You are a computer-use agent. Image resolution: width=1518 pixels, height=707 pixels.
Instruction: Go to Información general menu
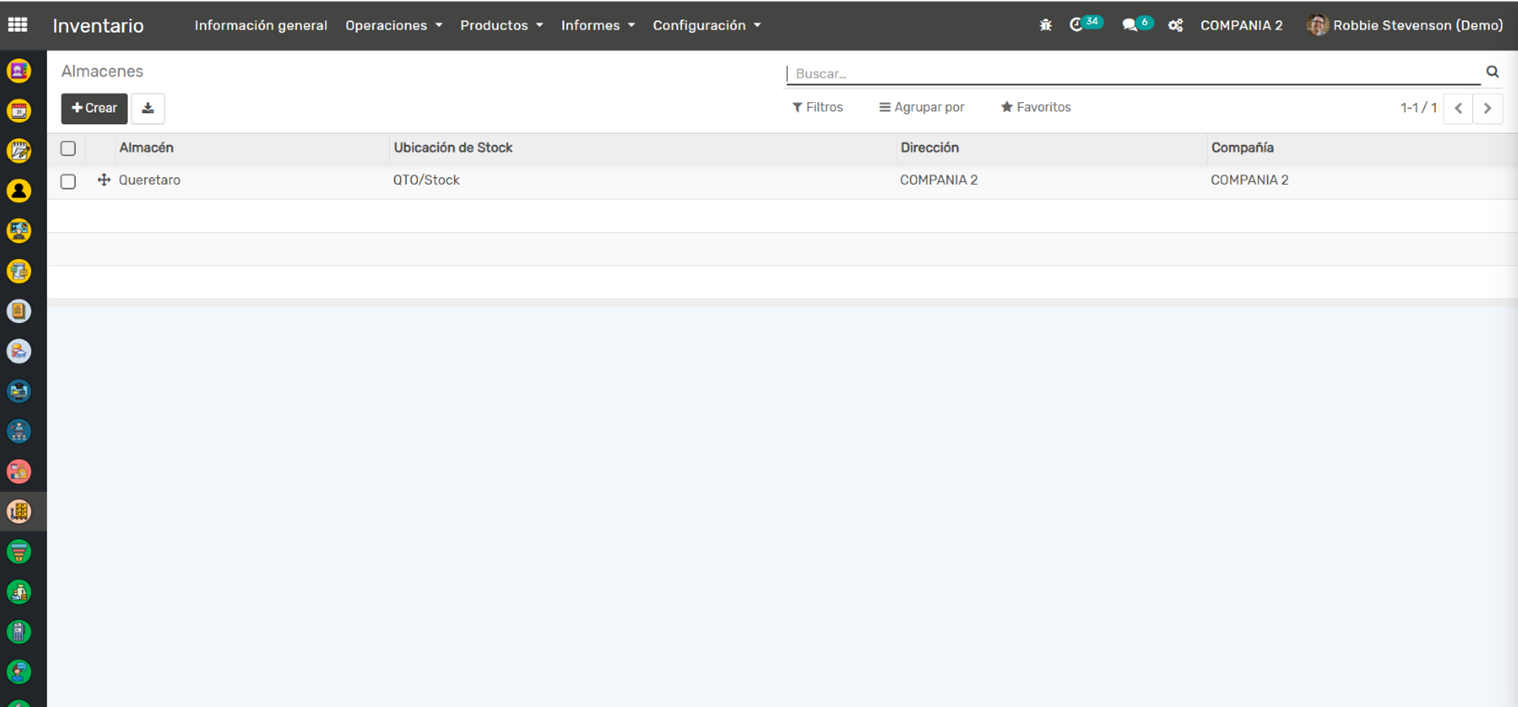click(x=260, y=25)
